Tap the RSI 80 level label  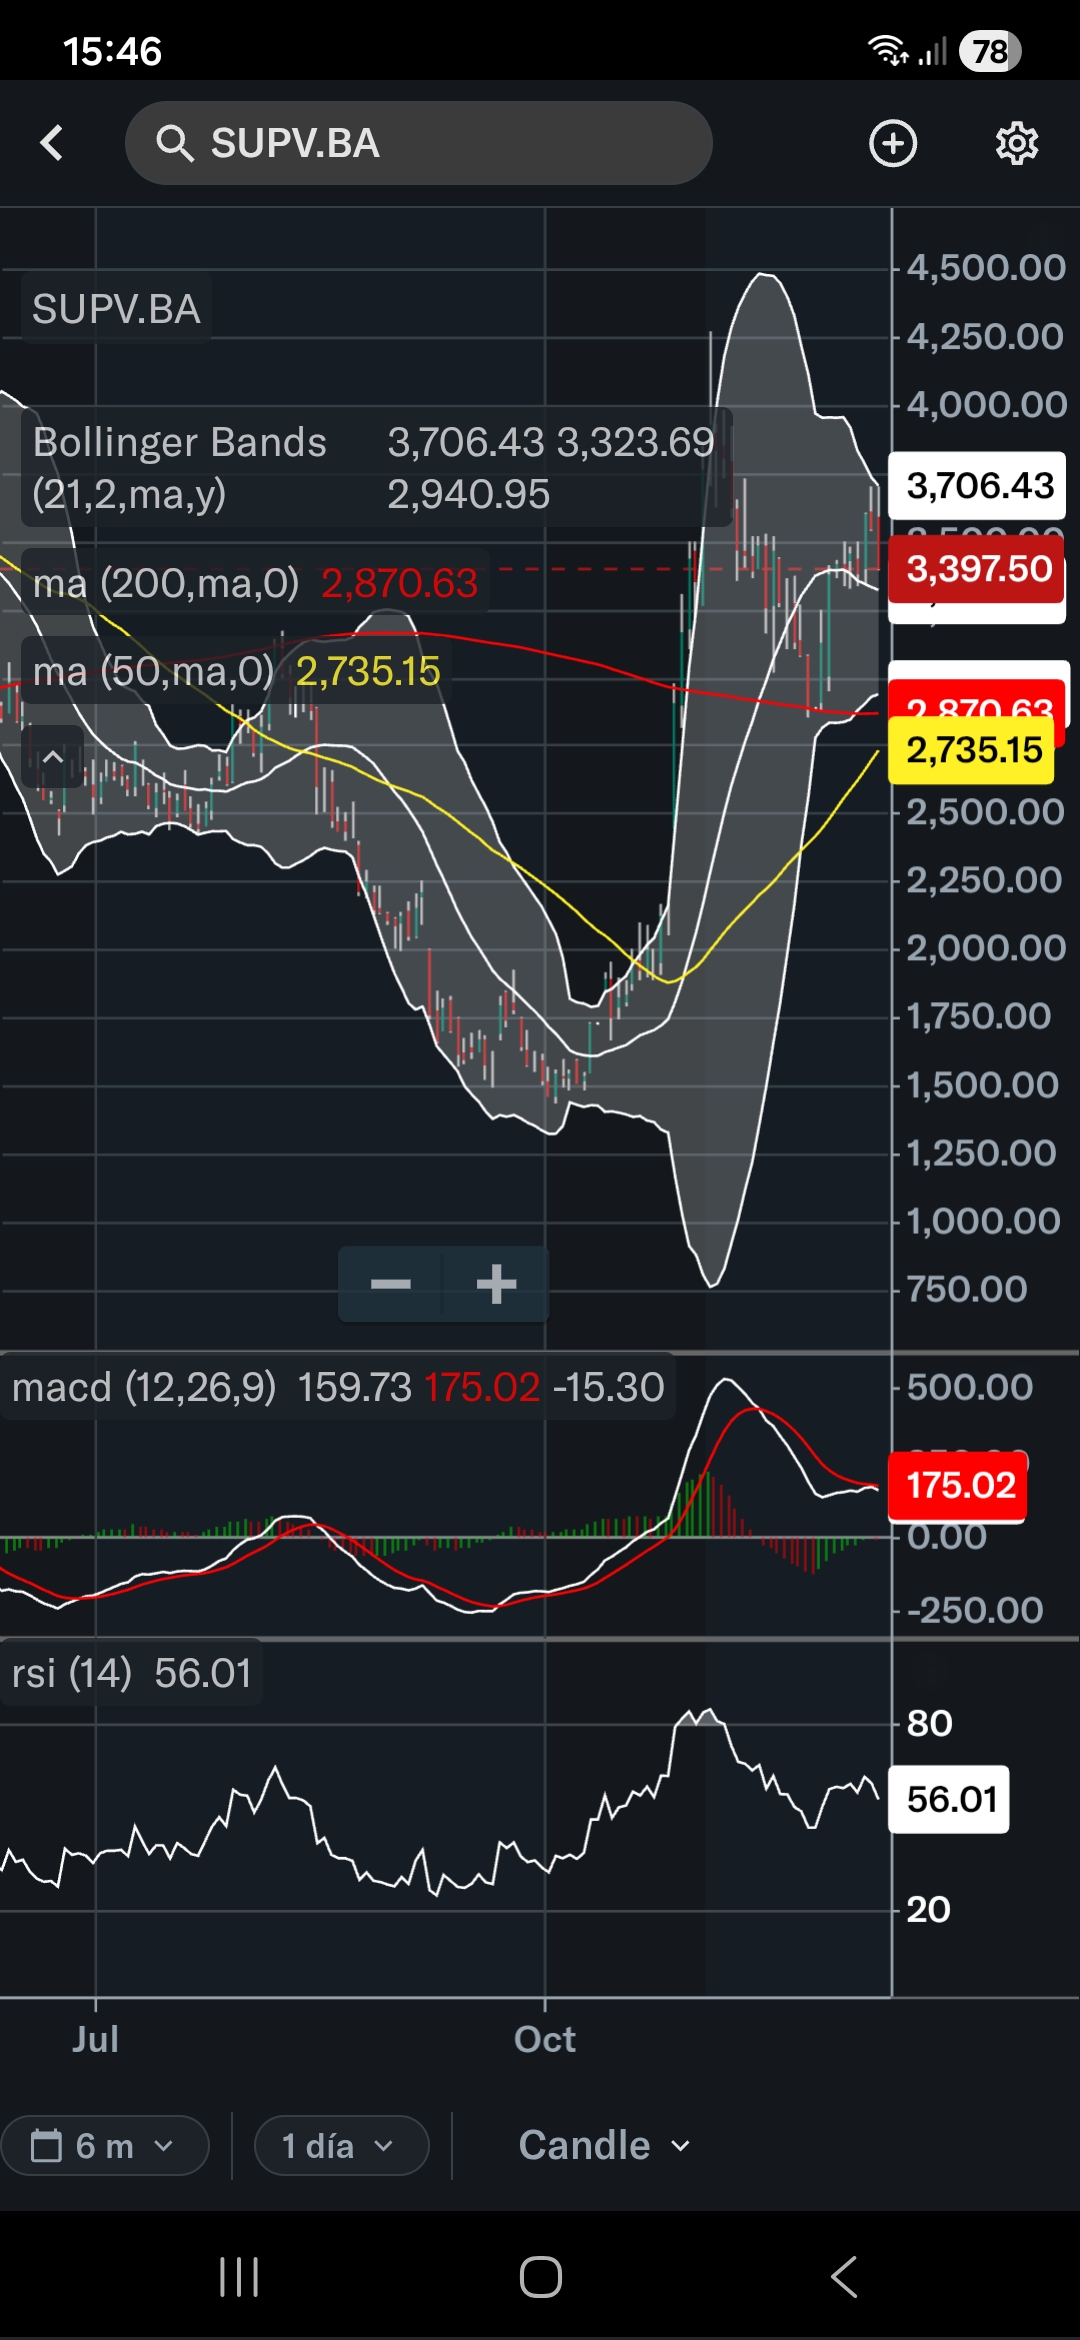click(x=929, y=1723)
